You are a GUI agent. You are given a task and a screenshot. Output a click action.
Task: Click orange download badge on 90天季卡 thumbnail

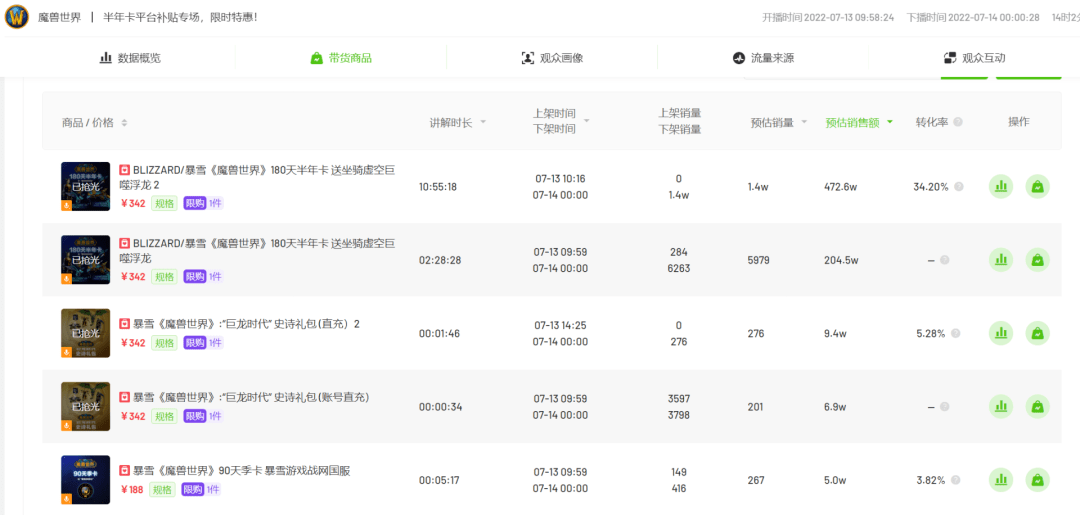click(66, 499)
